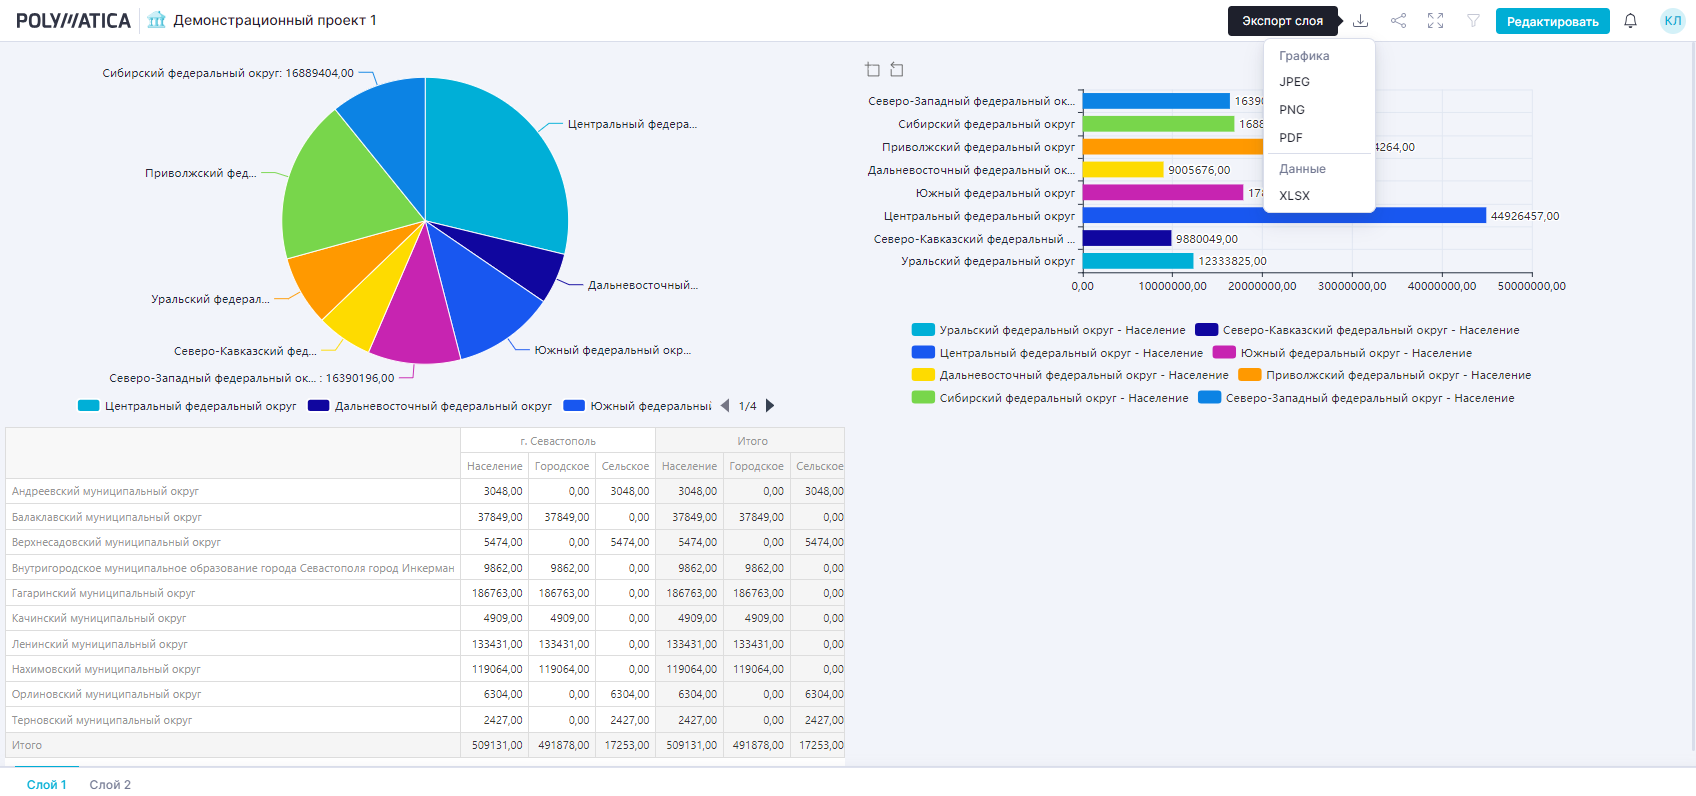Go to previous pie legend page arrow
The image size is (1696, 796).
click(725, 406)
